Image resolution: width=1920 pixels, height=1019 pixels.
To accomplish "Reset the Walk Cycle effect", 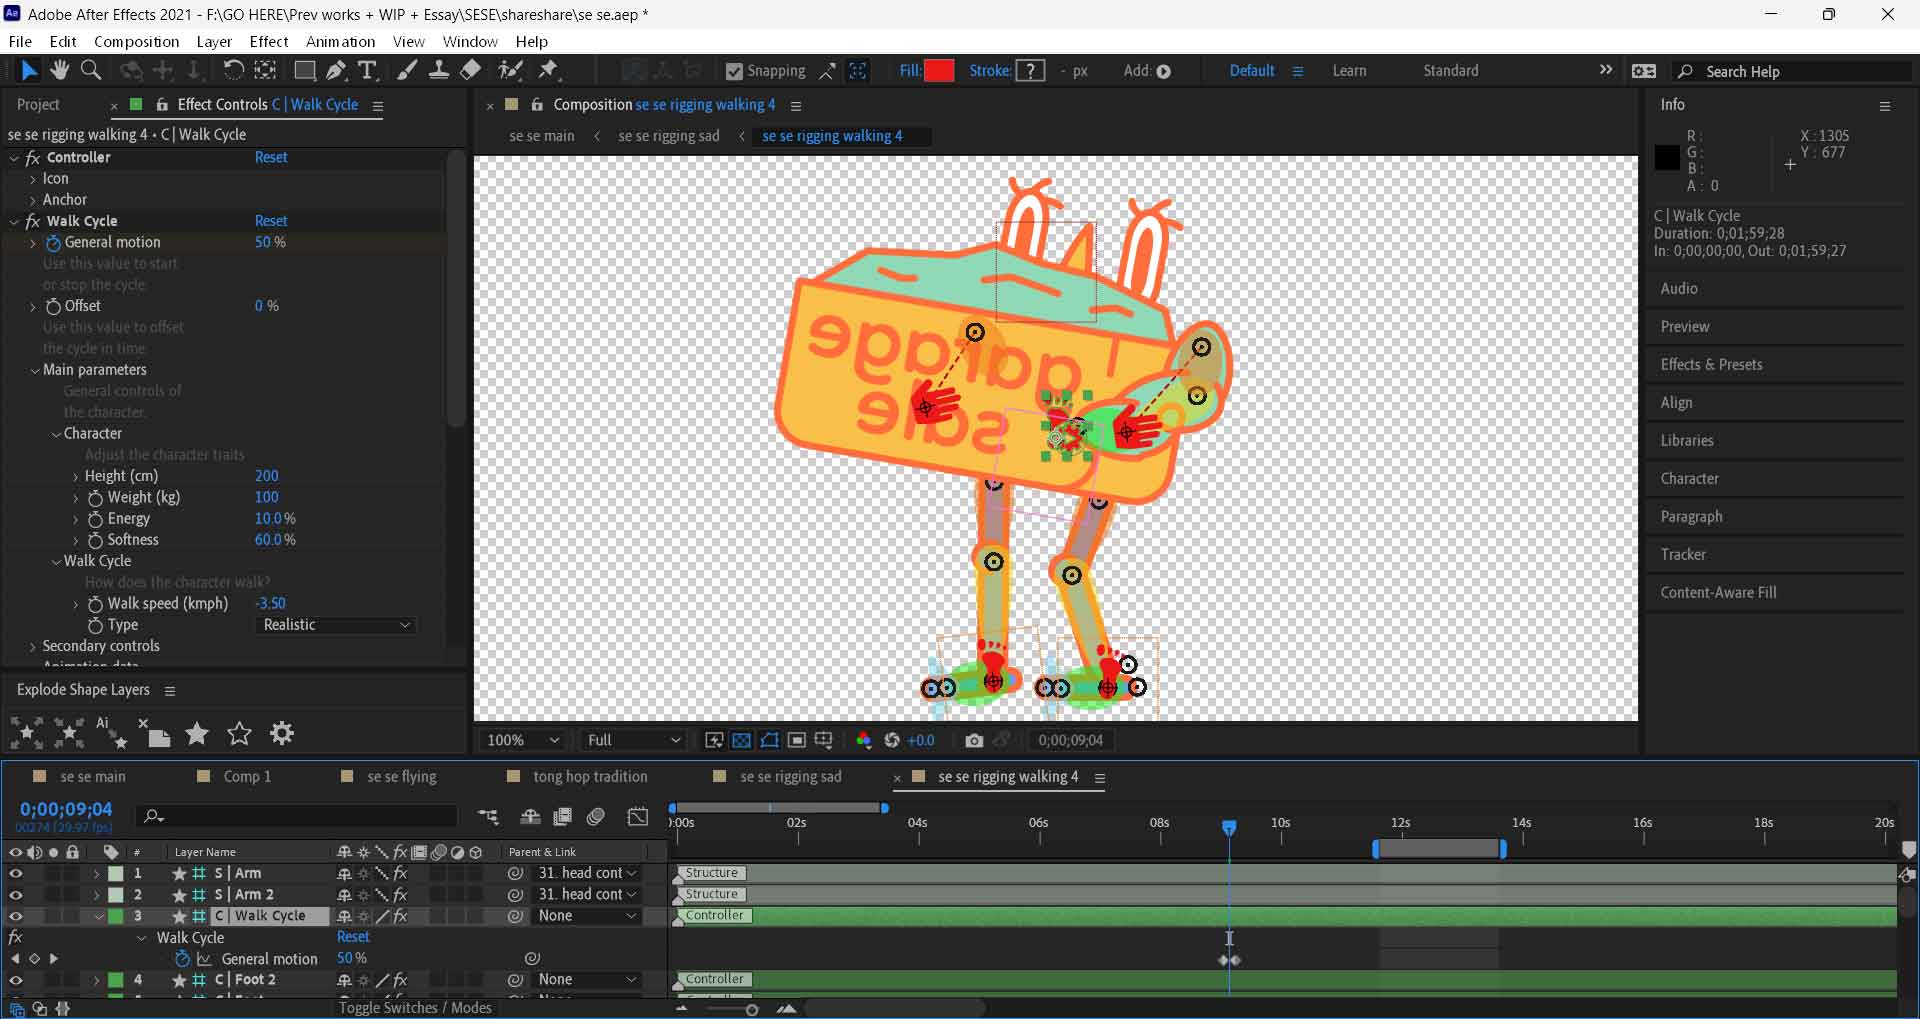I will (270, 221).
